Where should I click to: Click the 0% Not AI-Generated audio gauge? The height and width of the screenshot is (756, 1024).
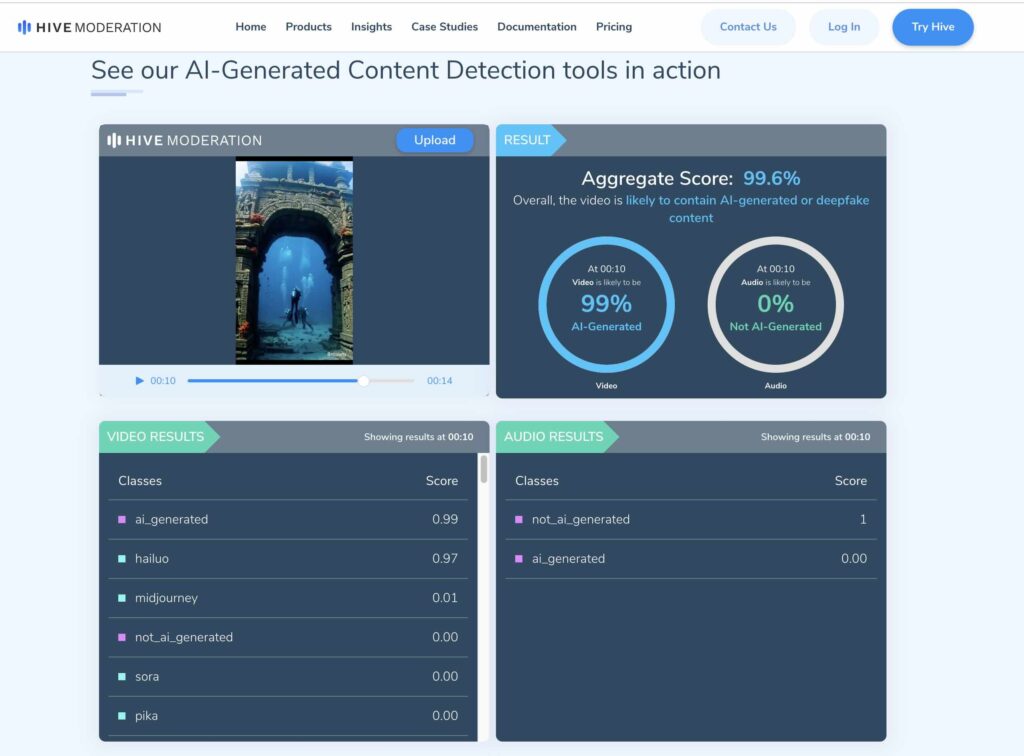(x=775, y=304)
